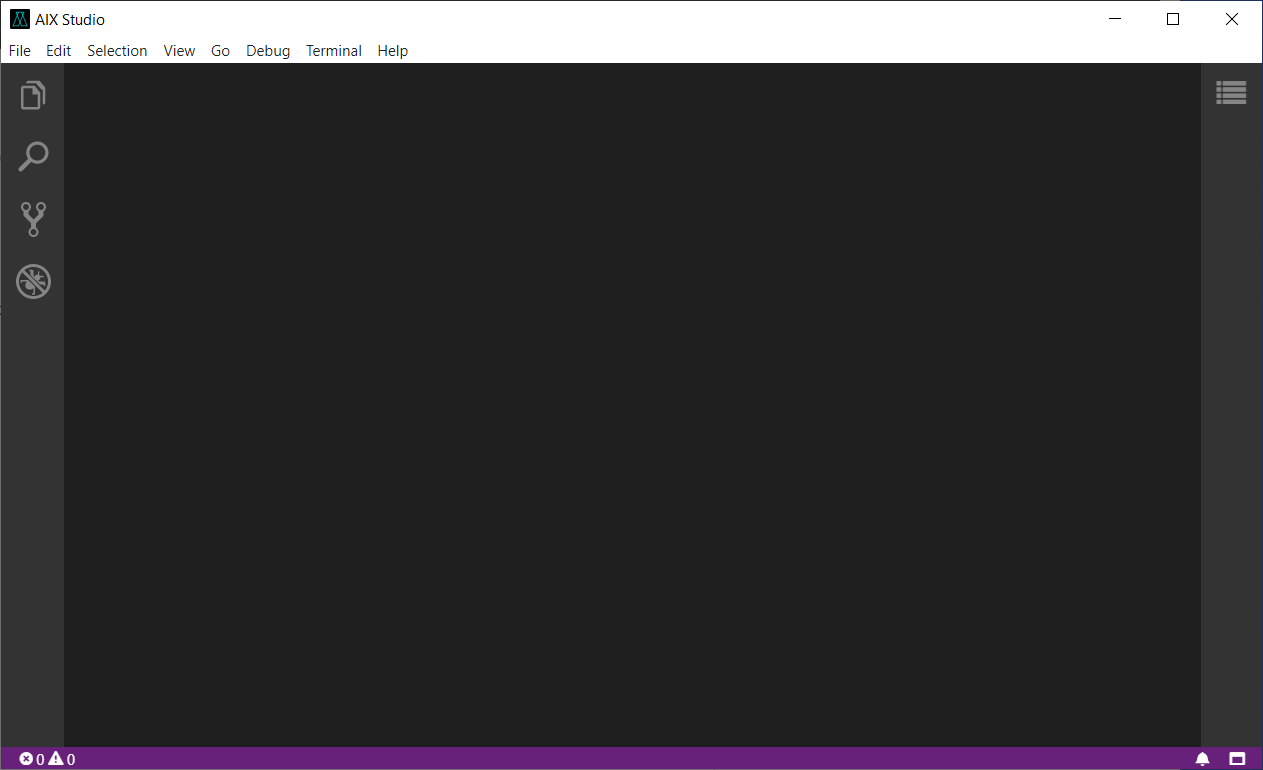This screenshot has width=1263, height=770.
Task: Open the Terminal menu
Action: [334, 51]
